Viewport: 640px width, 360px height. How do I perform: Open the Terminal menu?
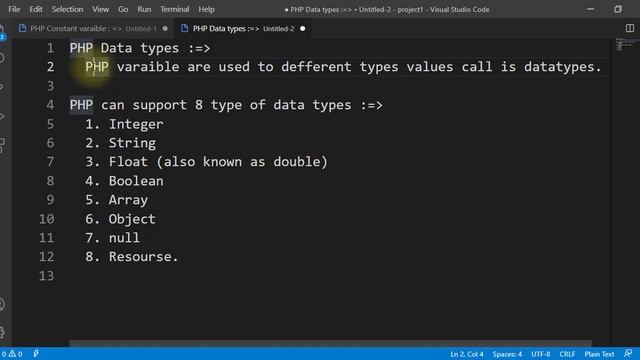coord(174,9)
